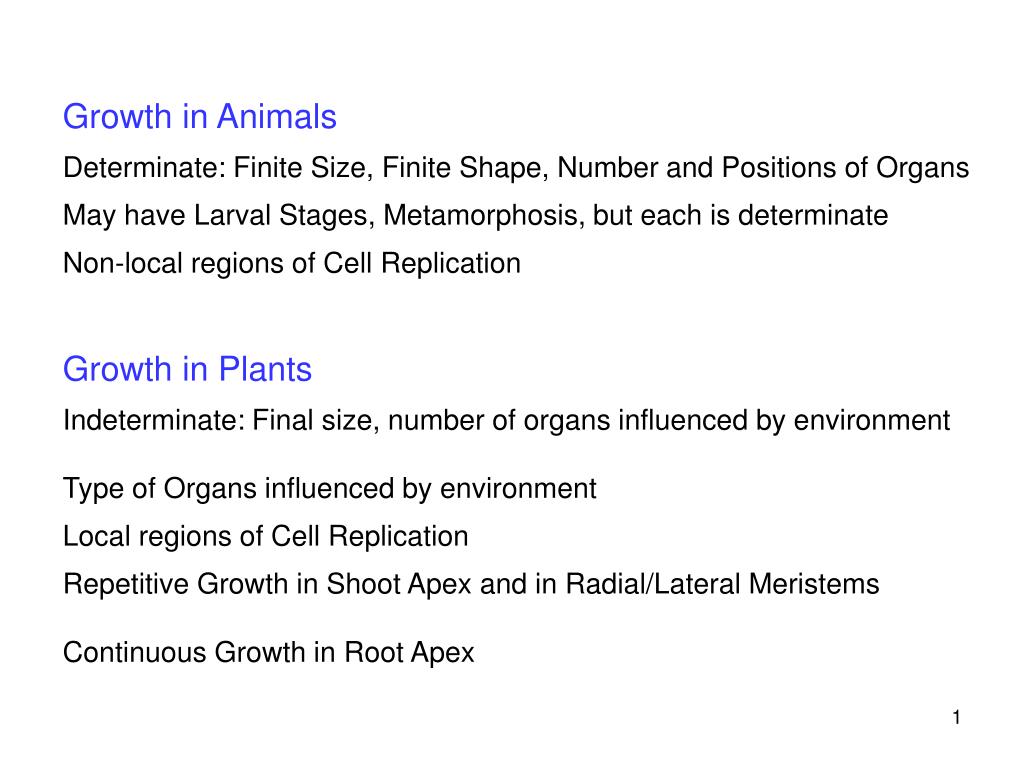Click the words 'Radial/Lateral Meristems'
1024x768 pixels.
tap(722, 584)
